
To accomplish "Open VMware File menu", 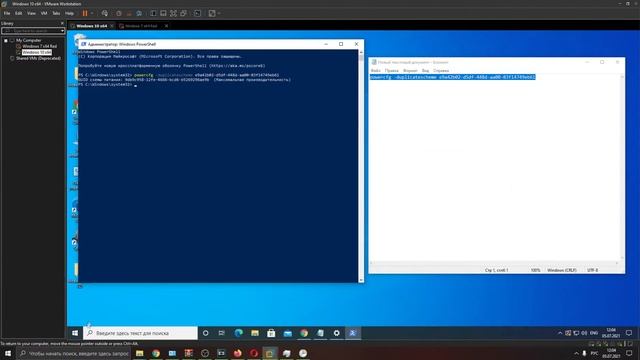I will [7, 13].
